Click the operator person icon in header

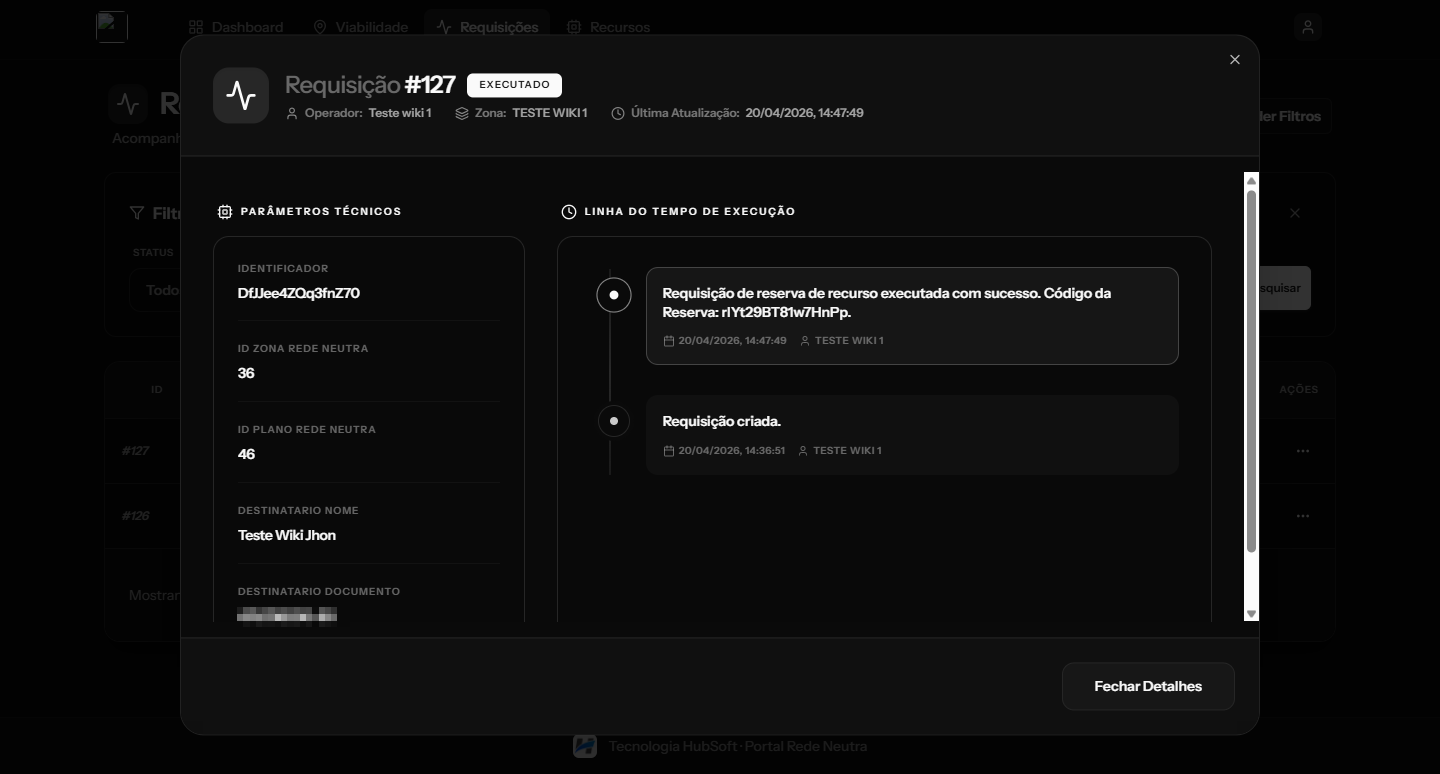coord(292,114)
